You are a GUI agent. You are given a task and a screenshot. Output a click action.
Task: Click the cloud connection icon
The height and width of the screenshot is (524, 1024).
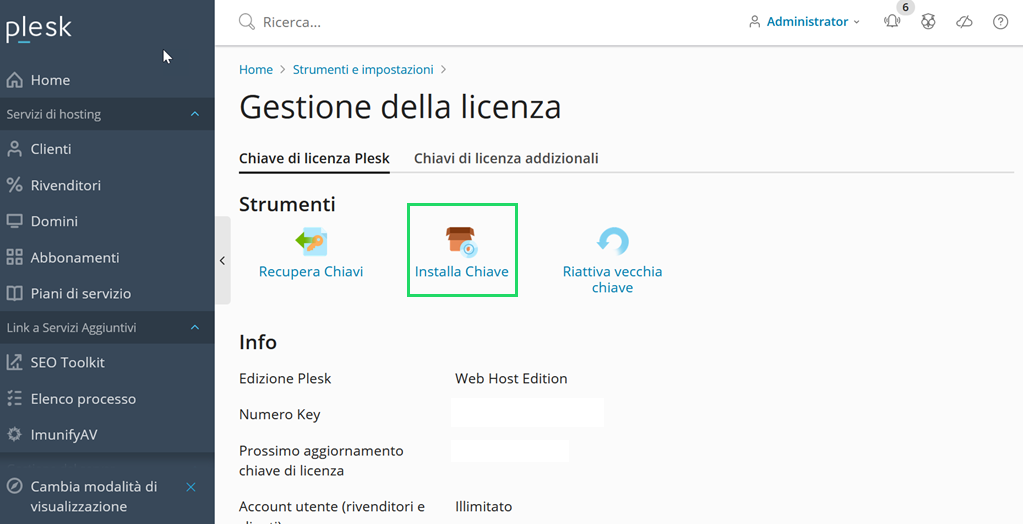[x=964, y=22]
